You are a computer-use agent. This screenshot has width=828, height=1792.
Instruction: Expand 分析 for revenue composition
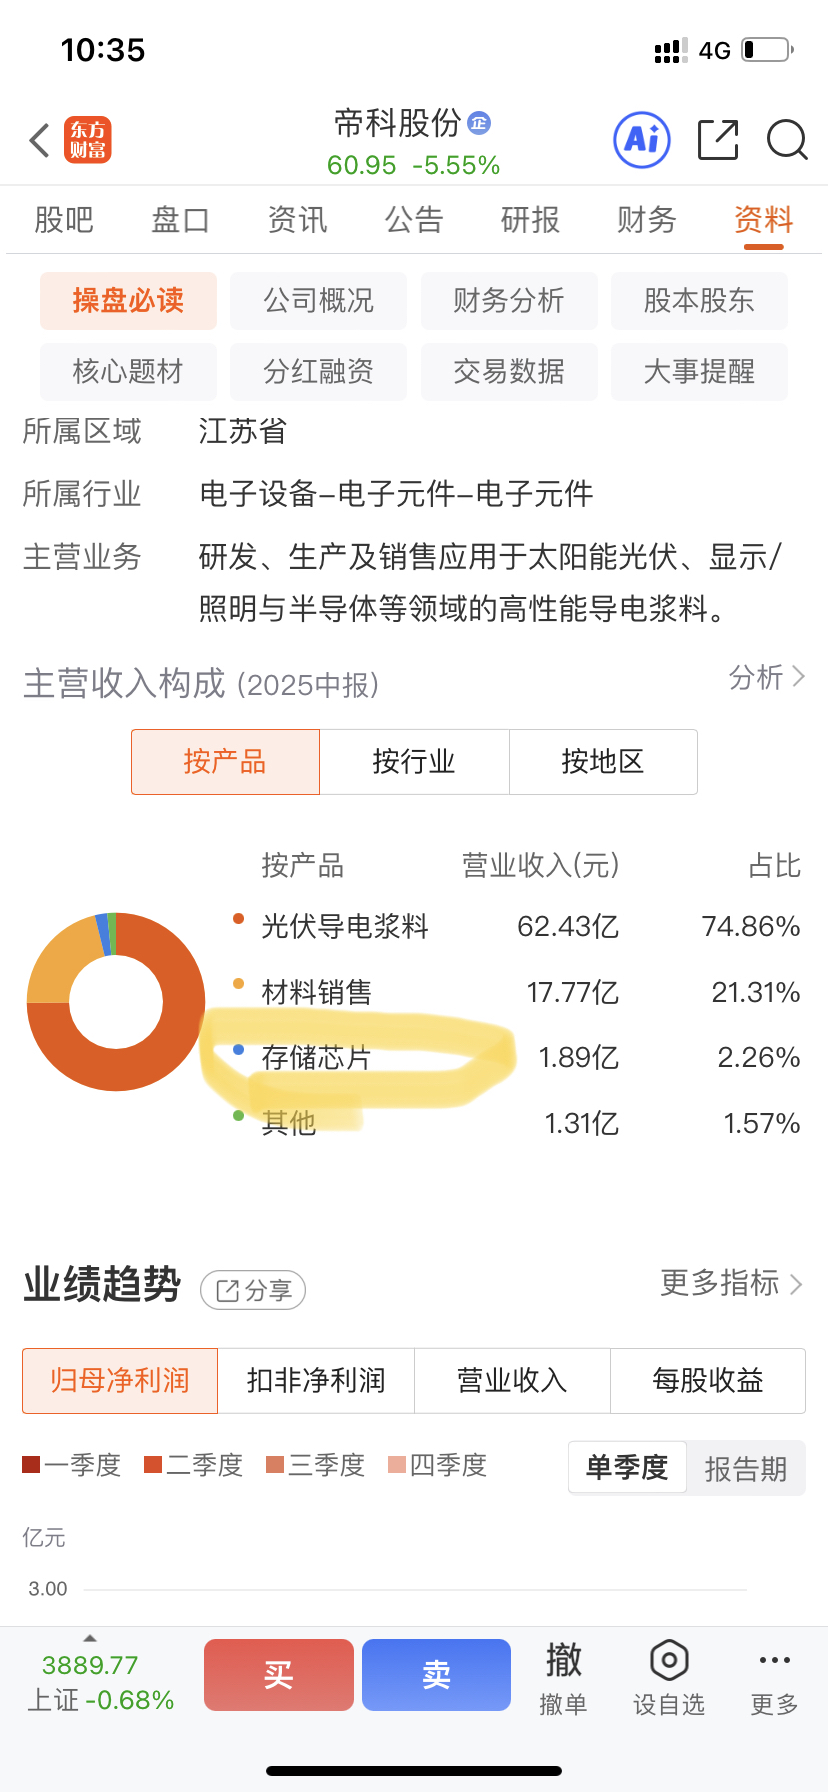coord(766,678)
